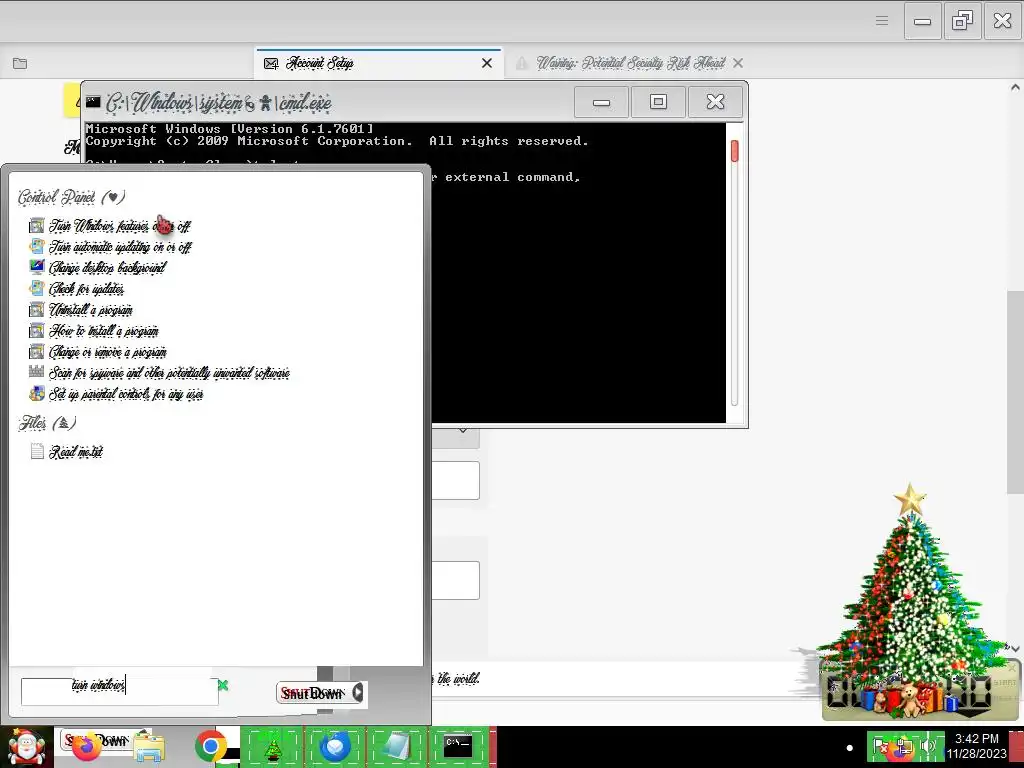Switch to Warning: Potential Security Risk tab

tap(630, 63)
